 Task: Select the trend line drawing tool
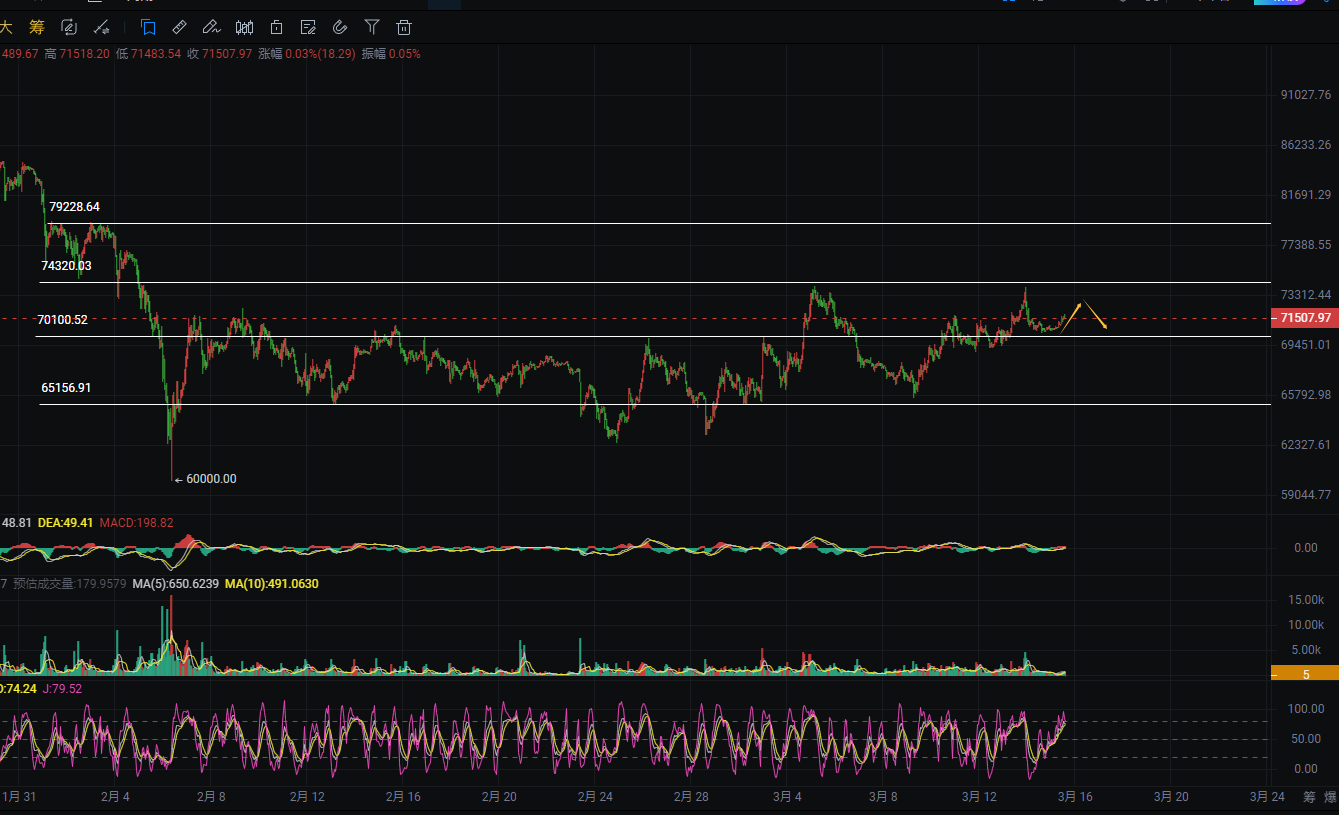click(x=101, y=27)
